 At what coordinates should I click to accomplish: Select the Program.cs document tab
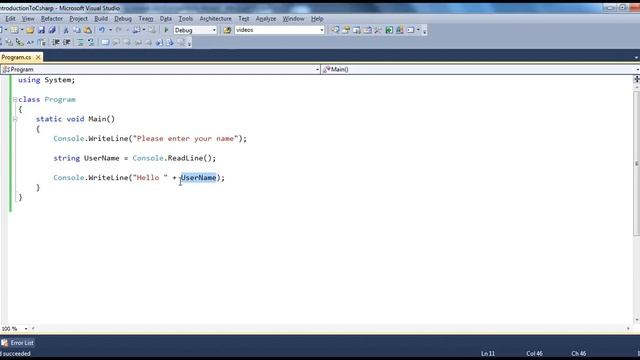point(16,57)
